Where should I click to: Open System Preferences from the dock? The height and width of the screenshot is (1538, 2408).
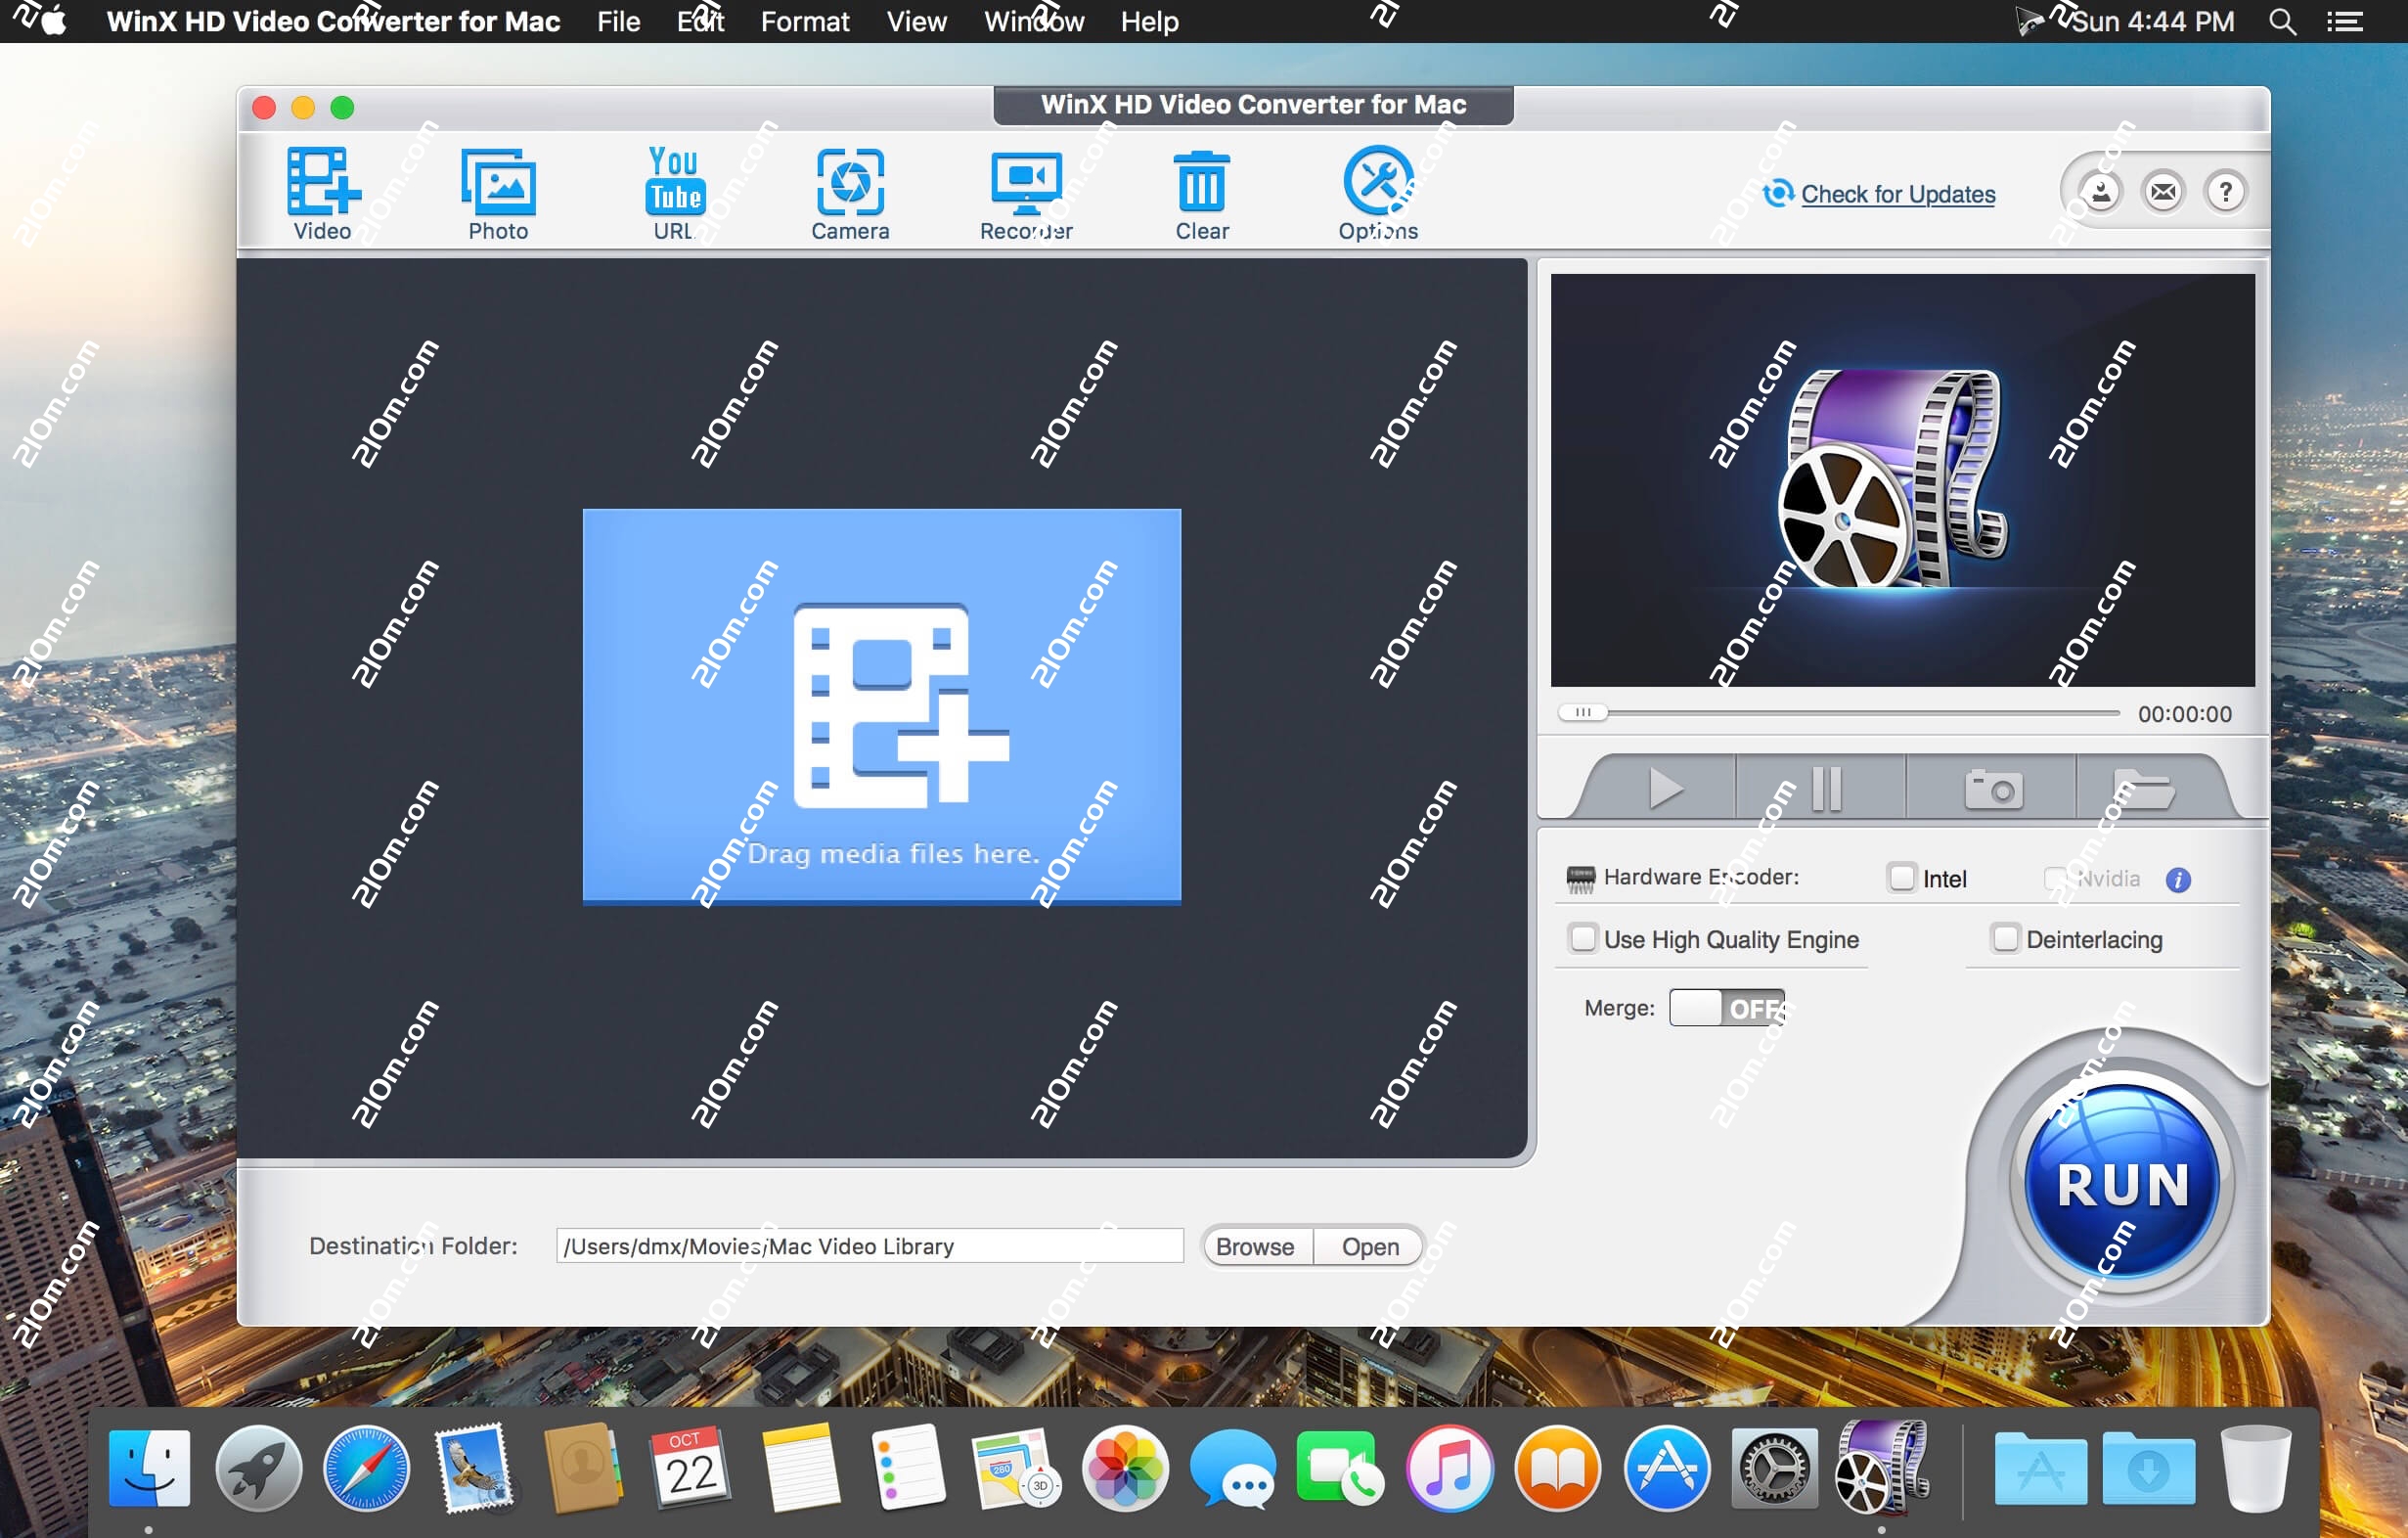1774,1468
